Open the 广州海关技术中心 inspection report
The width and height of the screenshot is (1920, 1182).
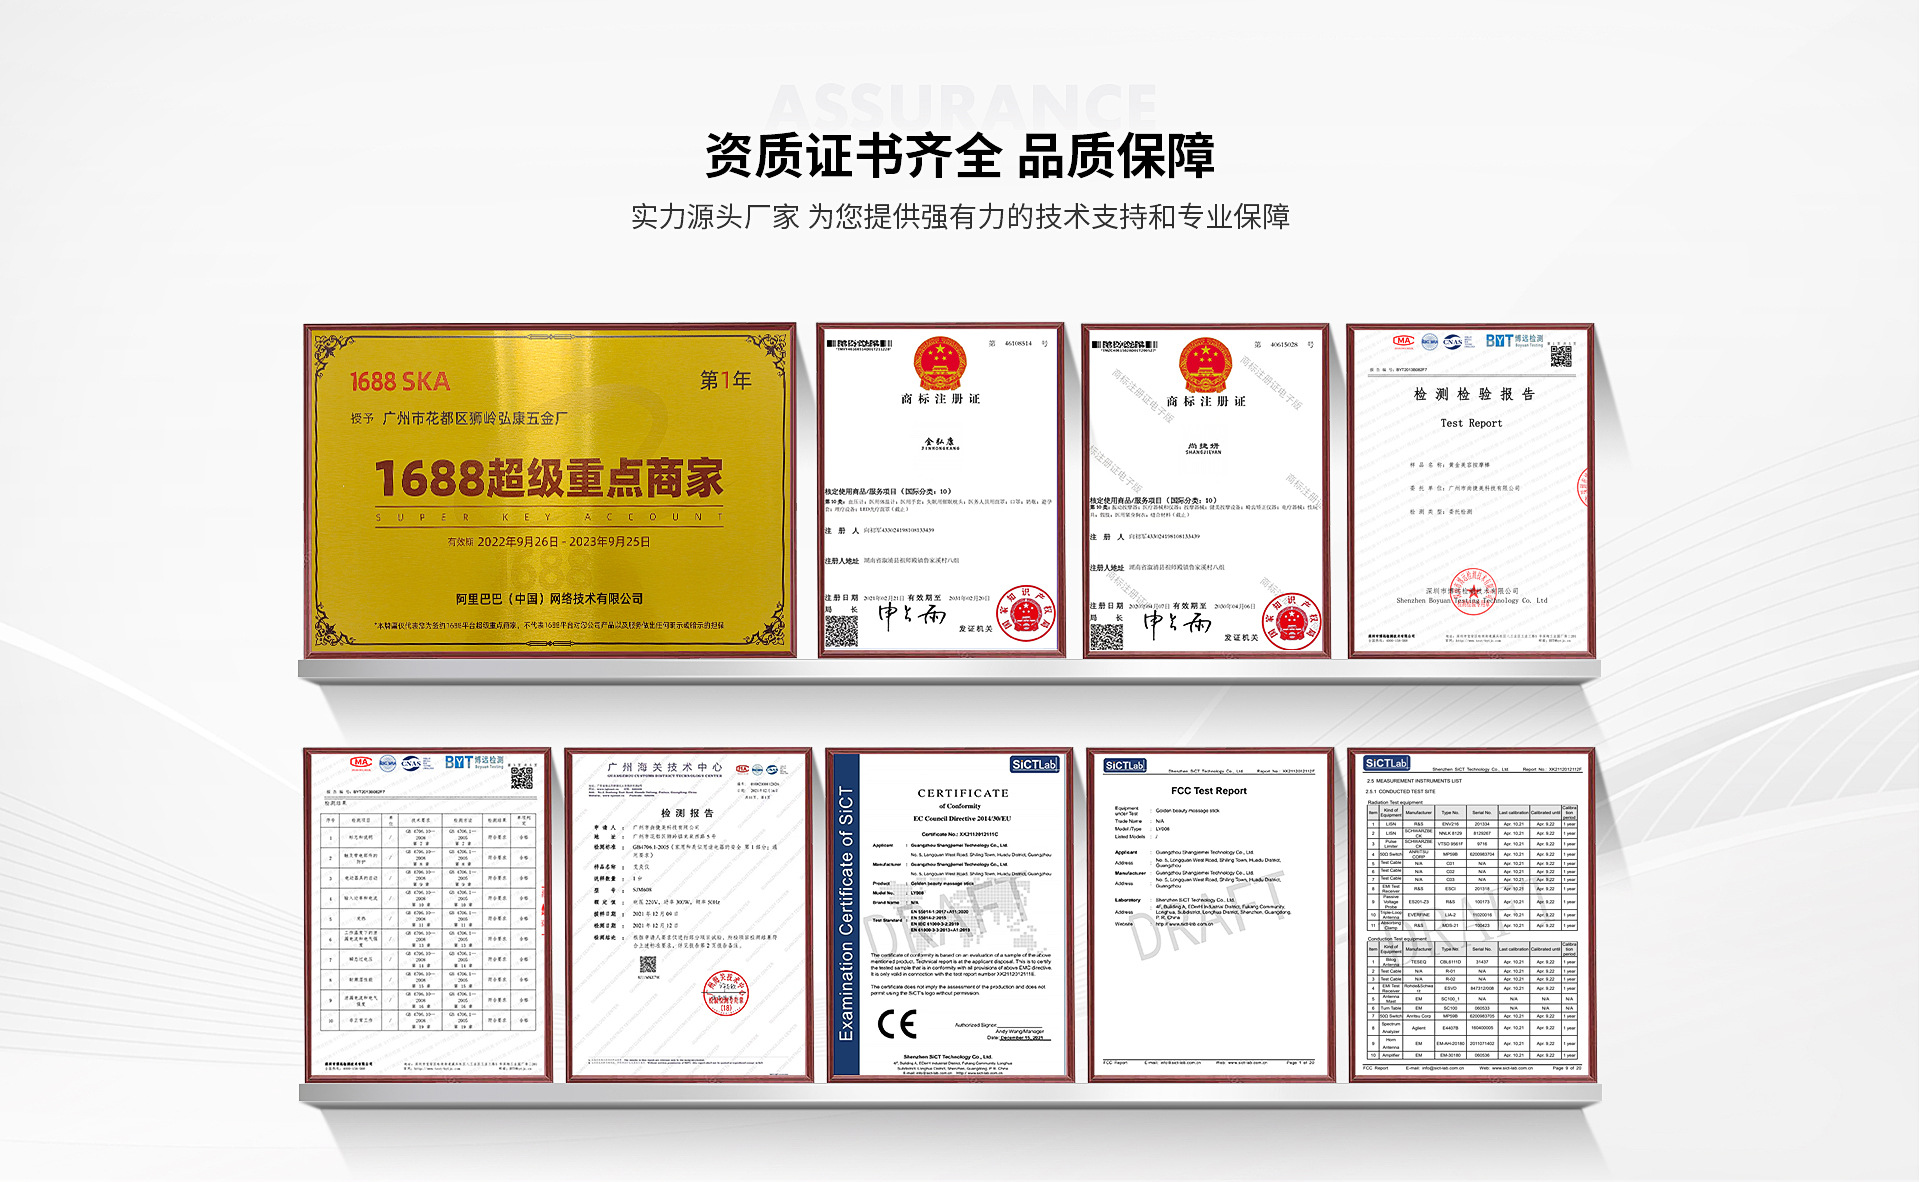[689, 914]
